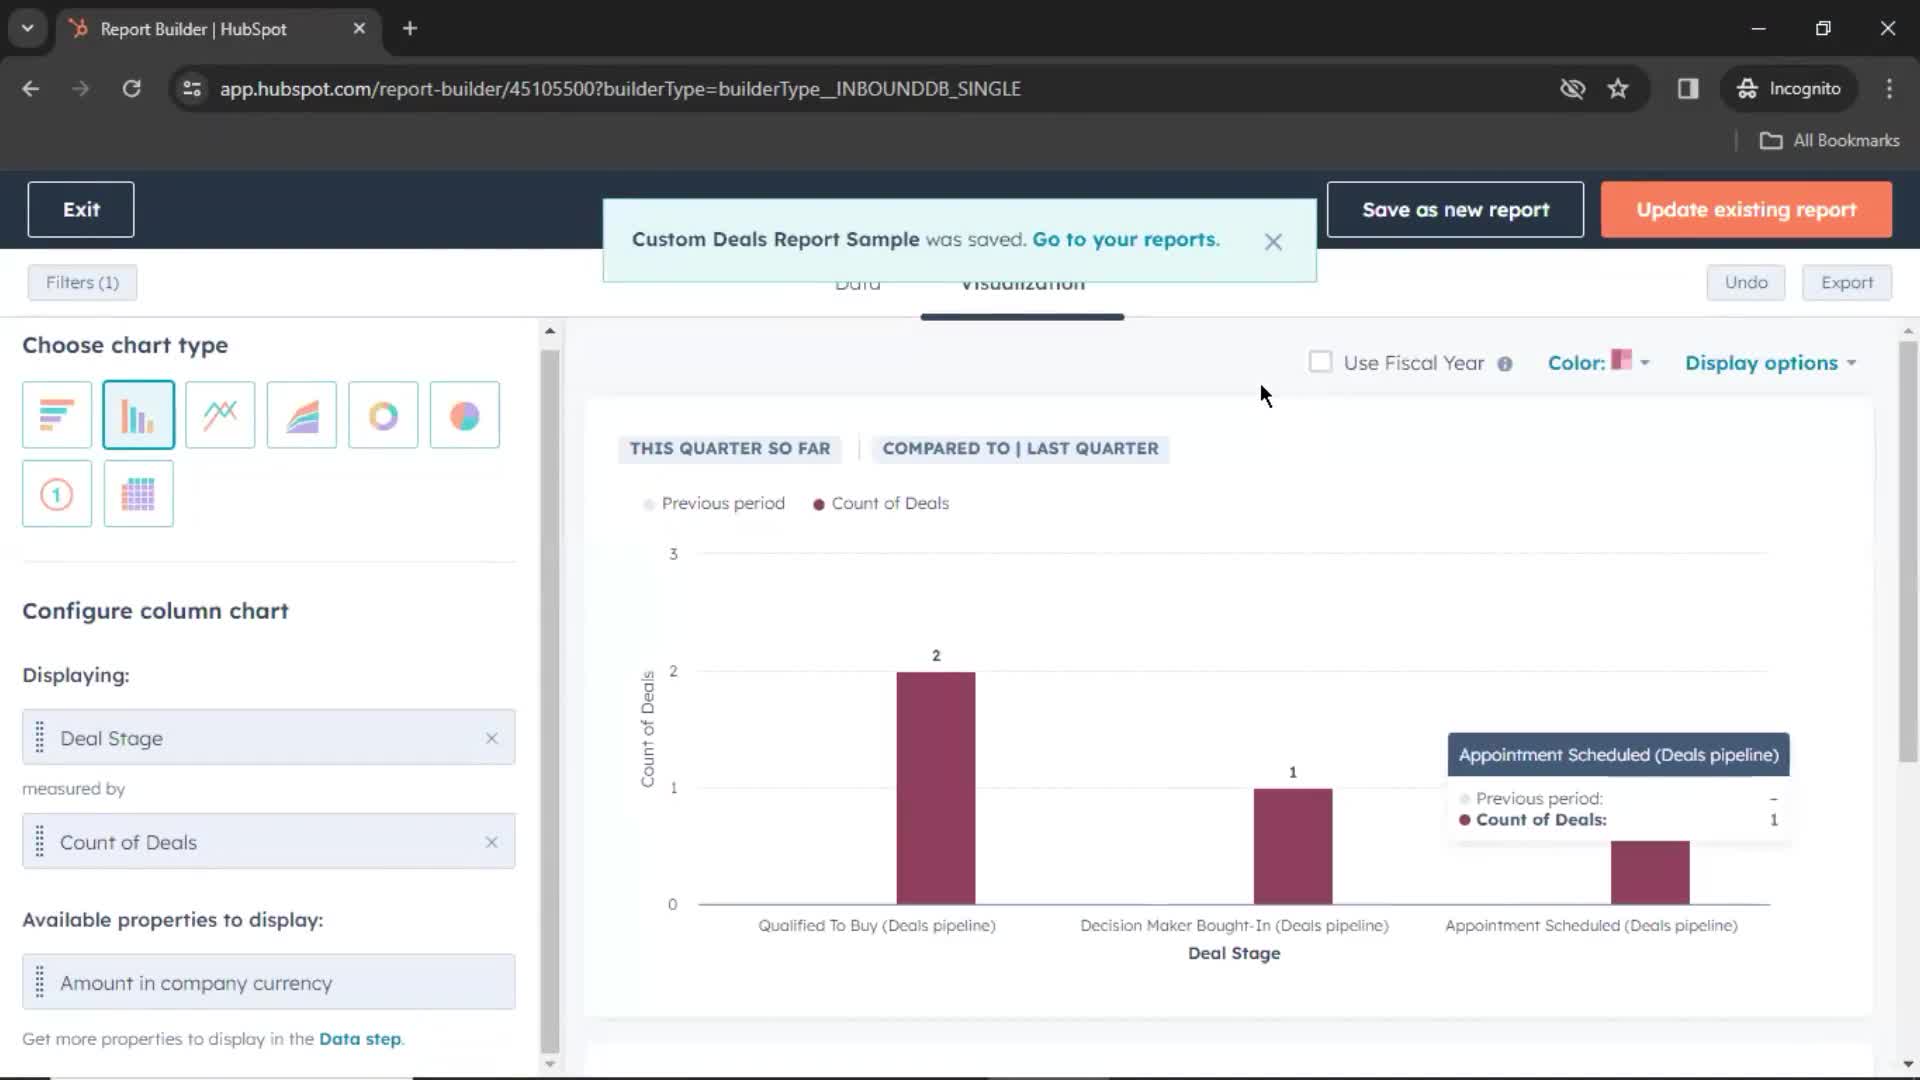
Task: Remove the Count of Deals measure
Action: pyautogui.click(x=492, y=842)
